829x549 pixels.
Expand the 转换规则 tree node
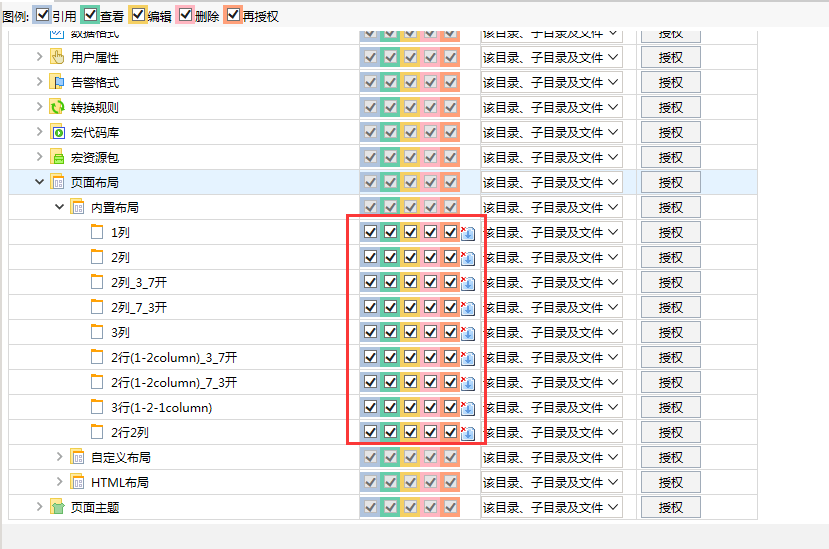tap(39, 107)
